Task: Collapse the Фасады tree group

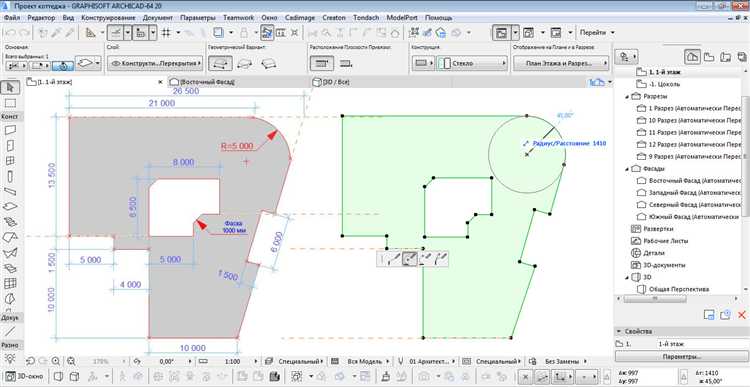Action: (x=627, y=169)
